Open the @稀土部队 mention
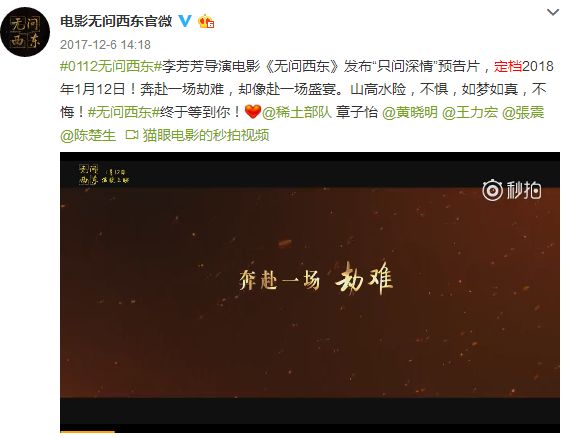This screenshot has height=438, width=574. [x=297, y=112]
